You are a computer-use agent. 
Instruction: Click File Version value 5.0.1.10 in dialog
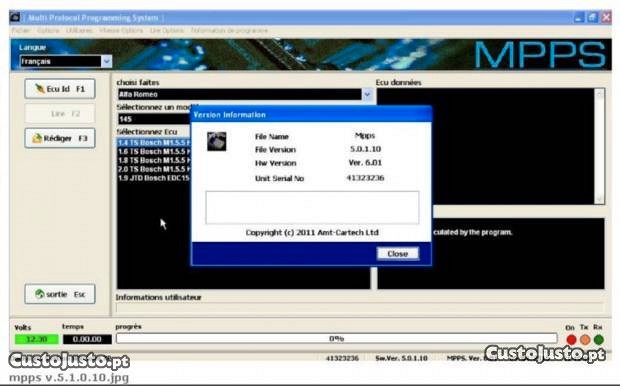(x=365, y=149)
